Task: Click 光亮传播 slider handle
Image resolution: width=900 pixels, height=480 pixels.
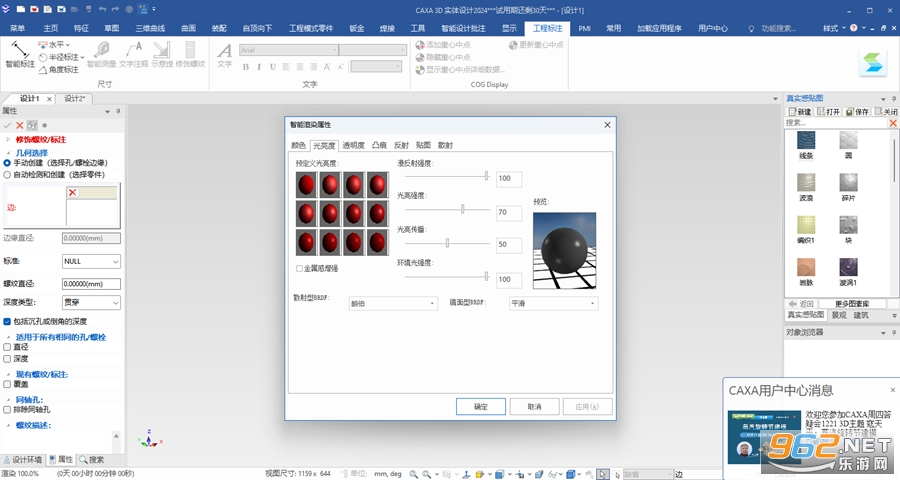Action: pyautogui.click(x=447, y=243)
